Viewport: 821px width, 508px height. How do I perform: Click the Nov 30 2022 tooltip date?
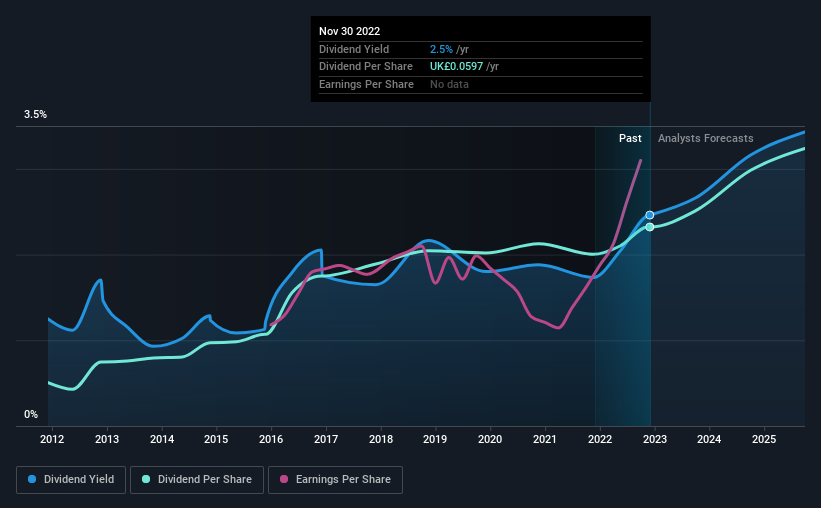point(350,31)
